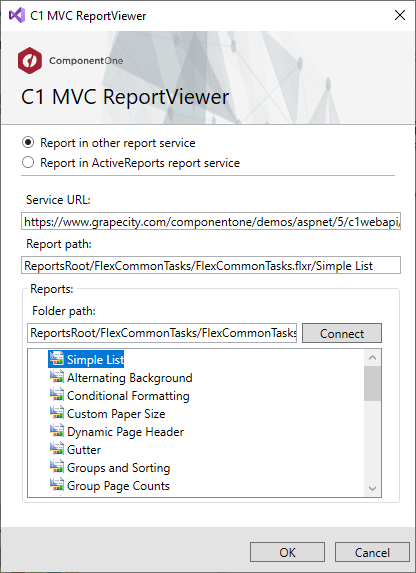This screenshot has height=573, width=416.
Task: Click the Conditional Formatting report icon
Action: [57, 395]
